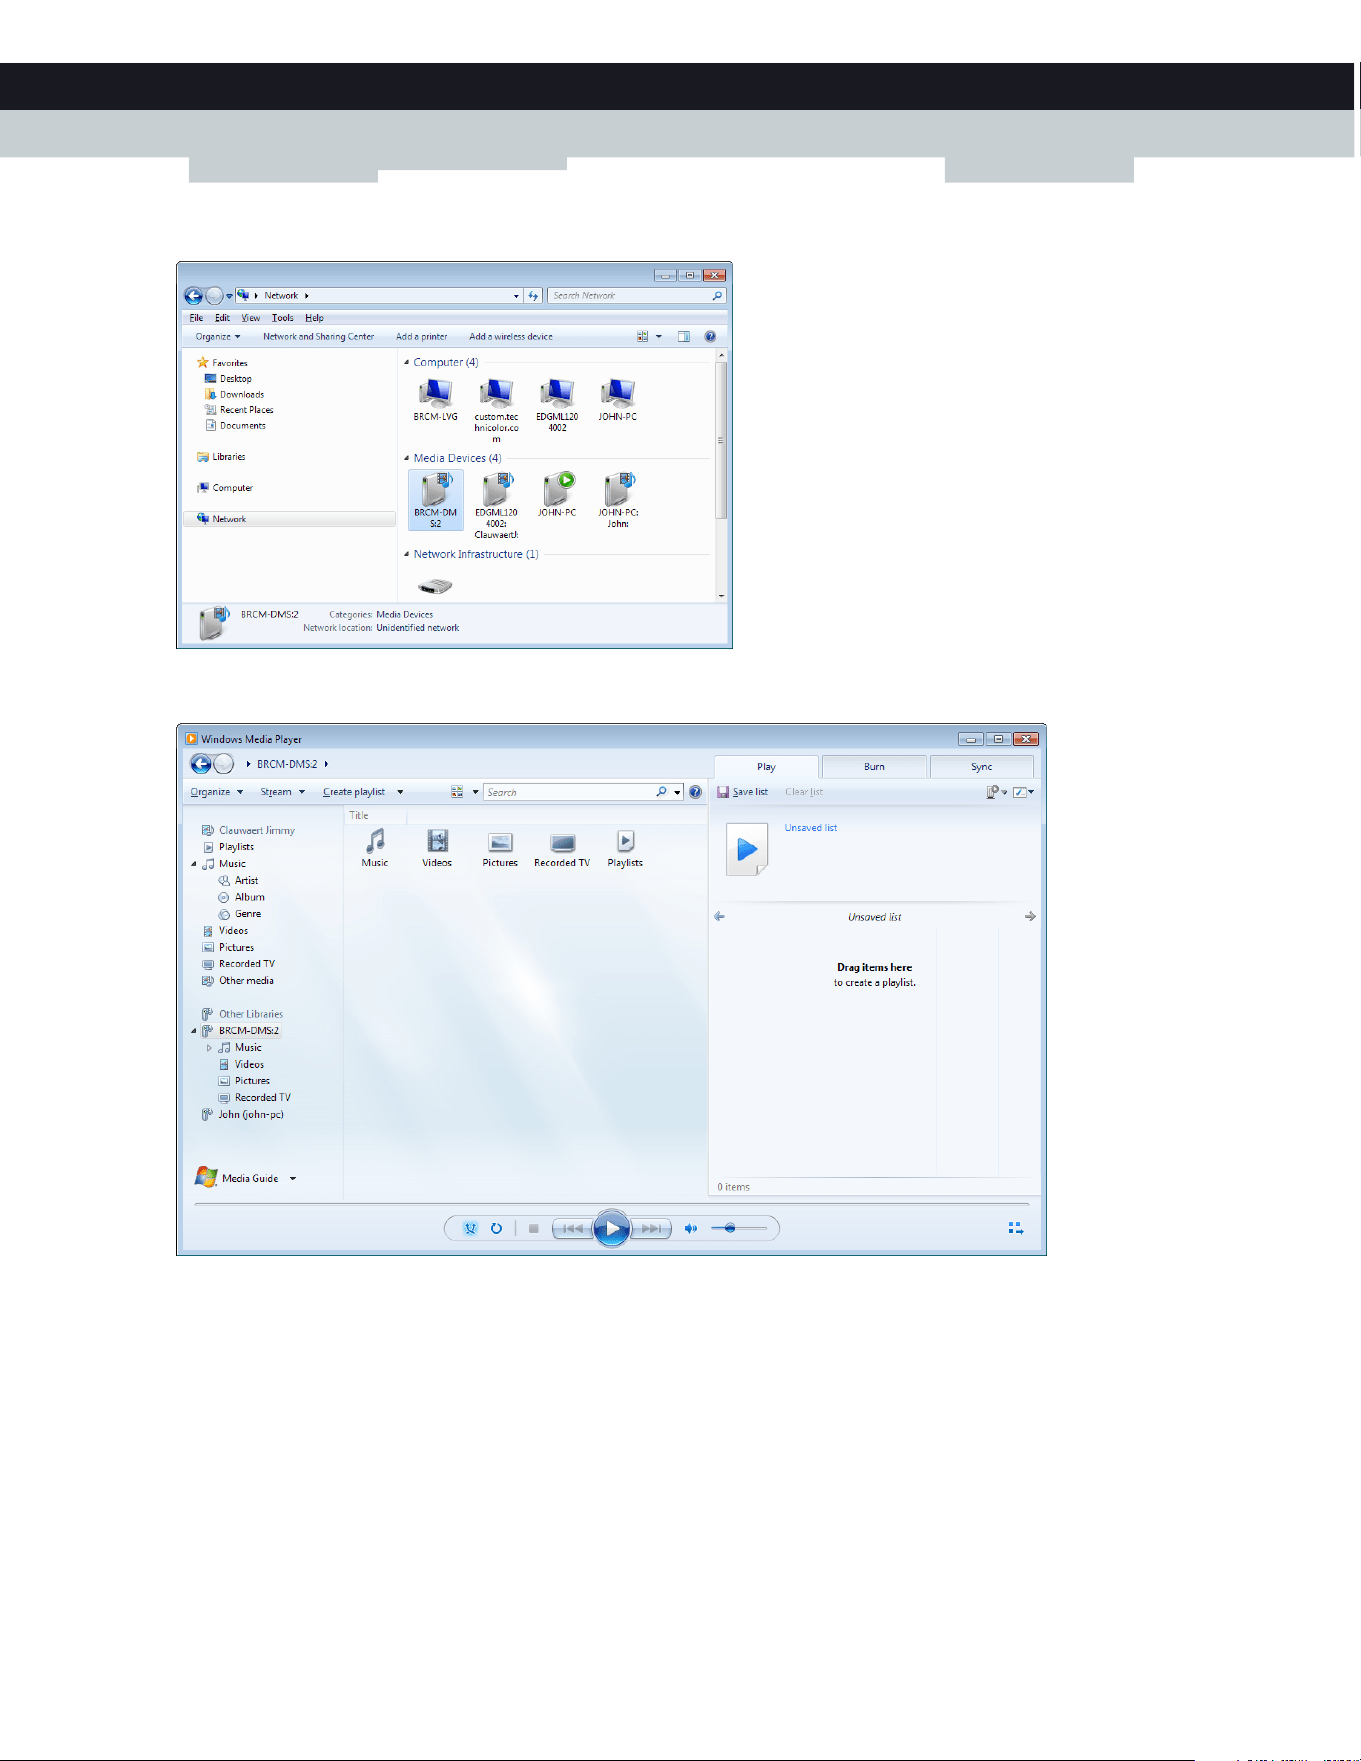Open Media Guide dropdown arrow
Screen dimensions: 1361x1761
tap(293, 1179)
